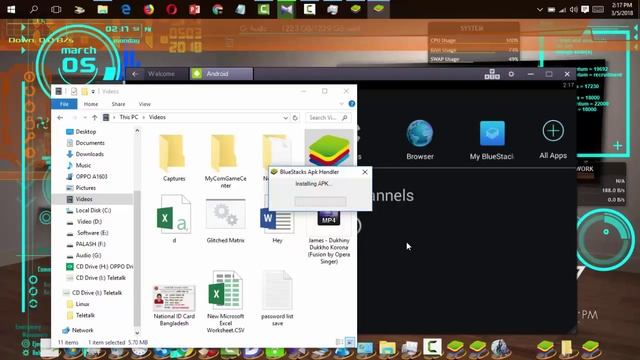The image size is (640, 360).
Task: Open Windows Start menu
Action: [11, 9]
